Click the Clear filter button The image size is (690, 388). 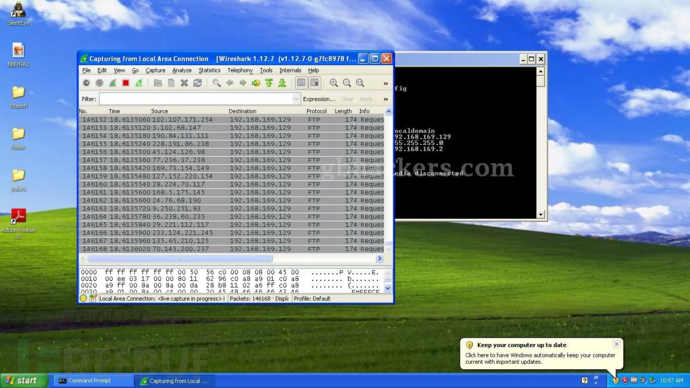[347, 99]
